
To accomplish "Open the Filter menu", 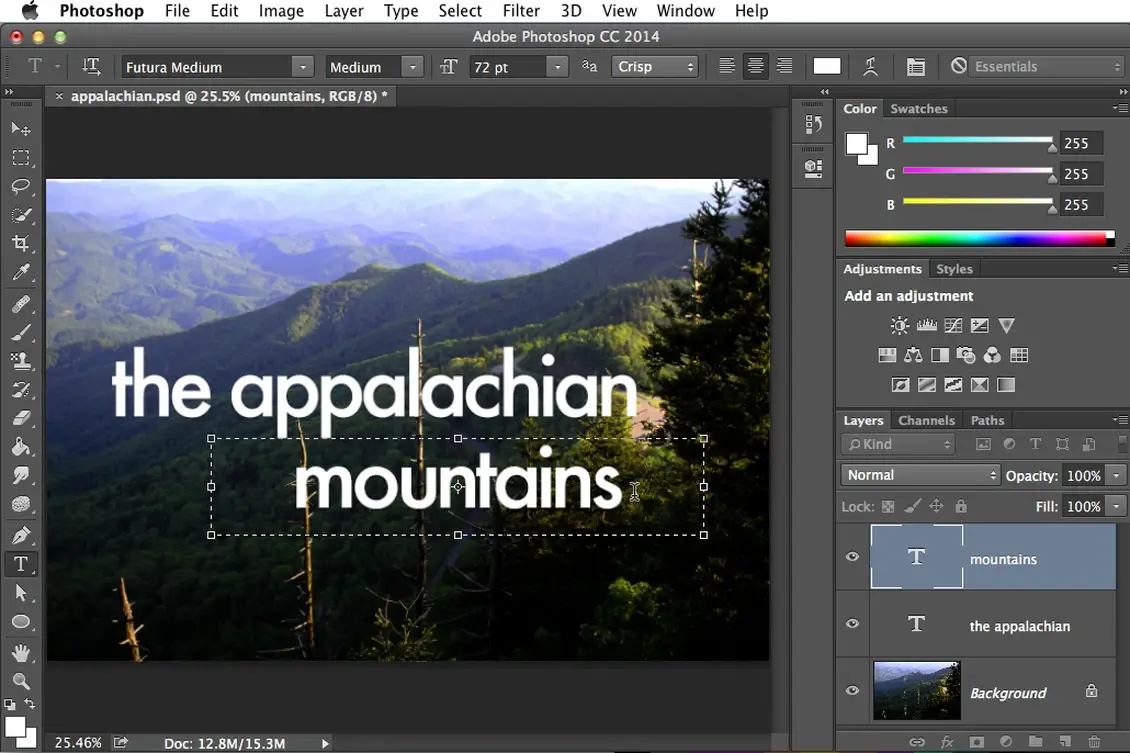I will pos(521,11).
